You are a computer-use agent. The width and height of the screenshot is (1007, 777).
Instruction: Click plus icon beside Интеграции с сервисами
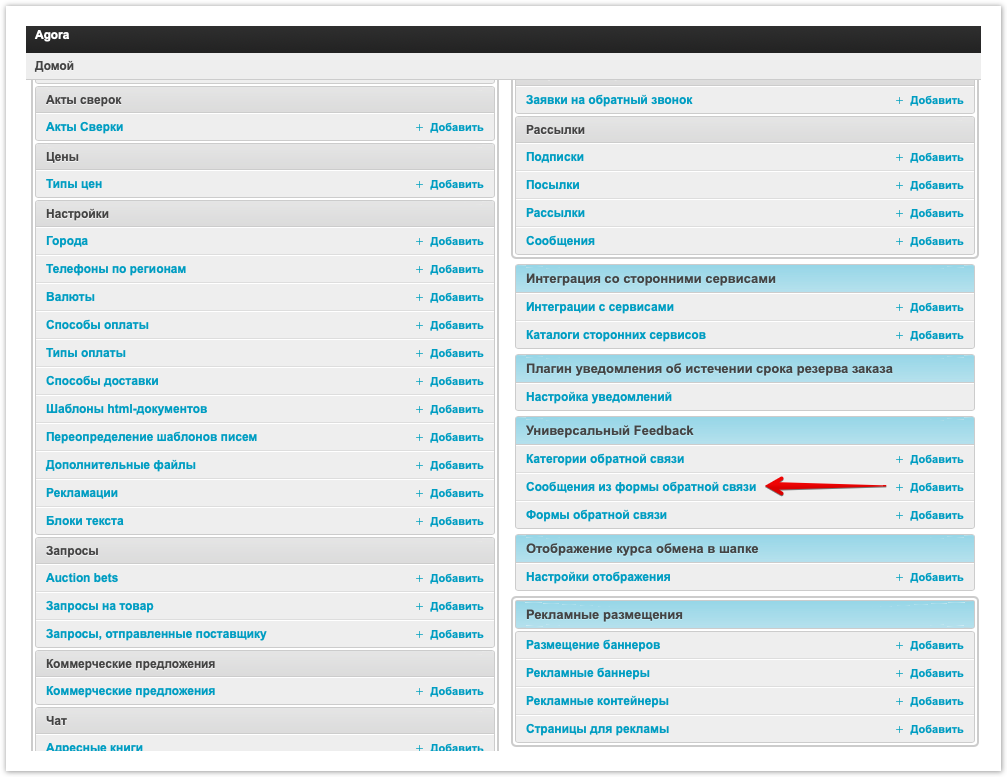pyautogui.click(x=899, y=308)
